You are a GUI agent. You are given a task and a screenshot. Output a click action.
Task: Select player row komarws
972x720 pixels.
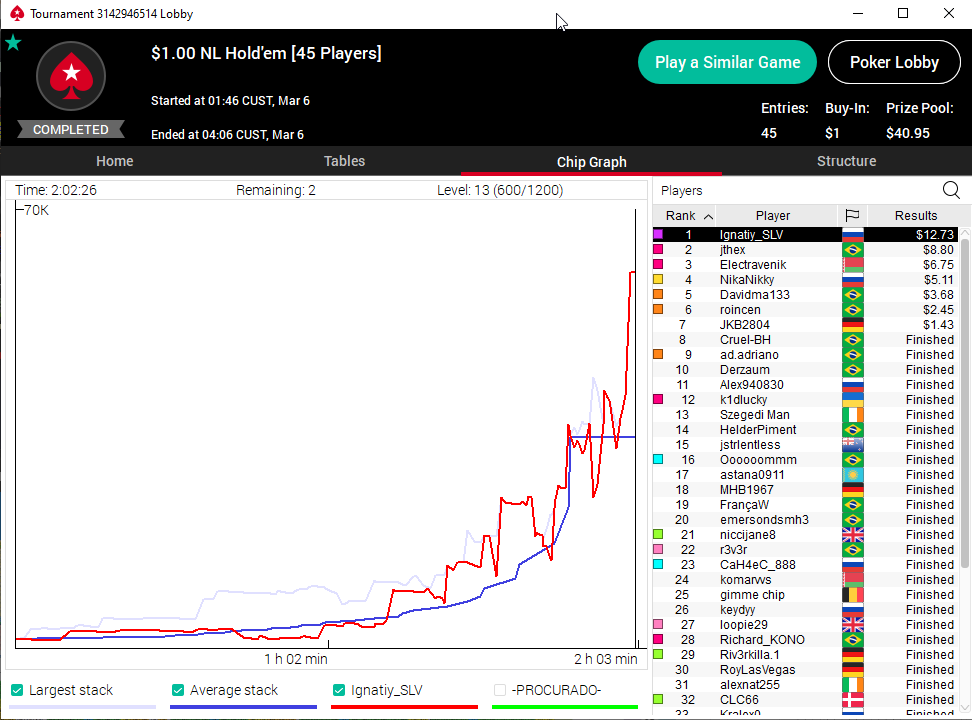point(805,580)
